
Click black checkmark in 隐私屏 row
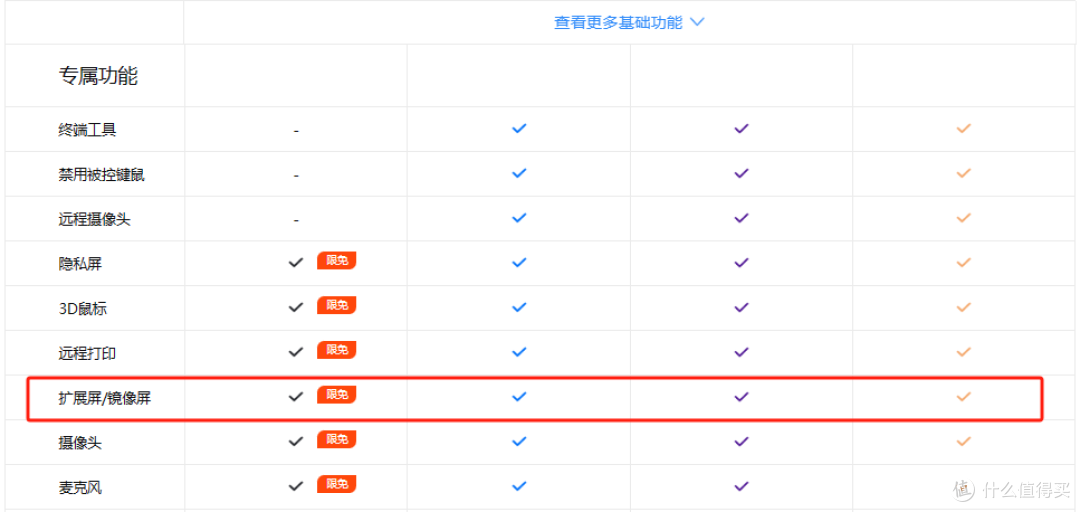pyautogui.click(x=296, y=263)
